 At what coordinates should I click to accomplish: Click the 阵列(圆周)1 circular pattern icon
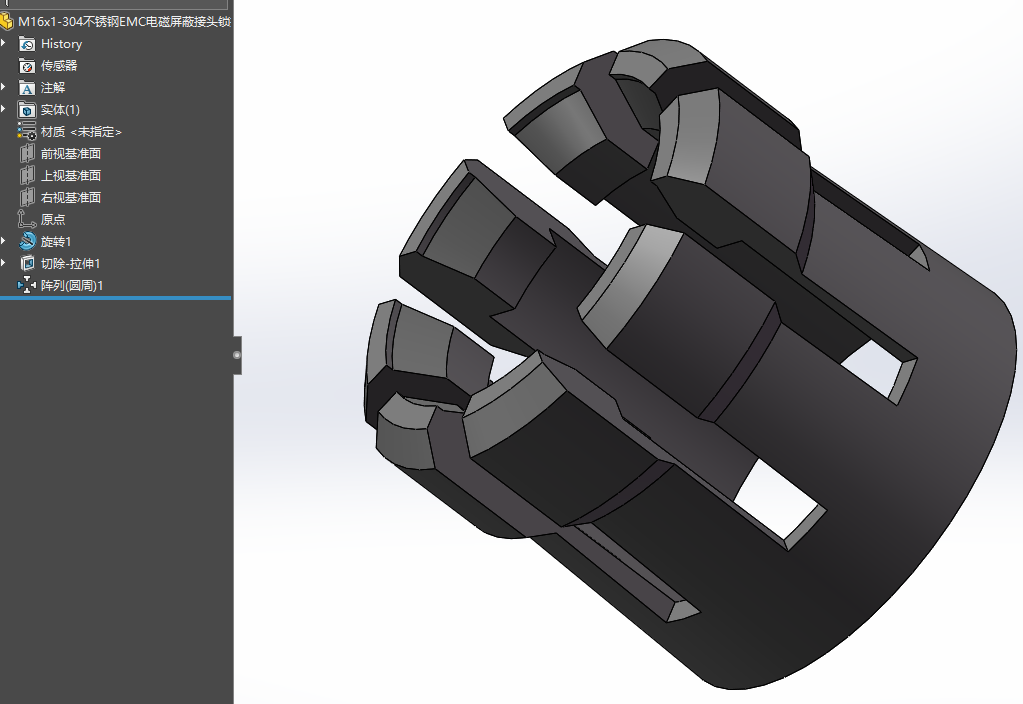(x=27, y=286)
